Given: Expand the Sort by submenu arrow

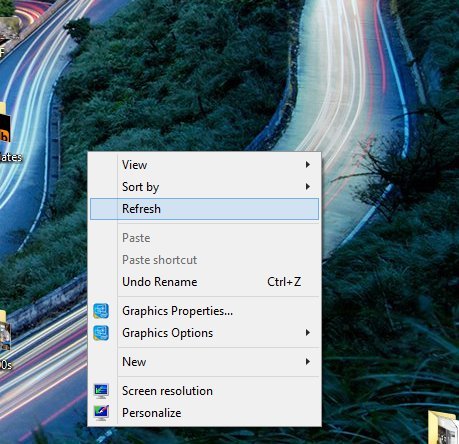Looking at the screenshot, I should click(x=308, y=187).
